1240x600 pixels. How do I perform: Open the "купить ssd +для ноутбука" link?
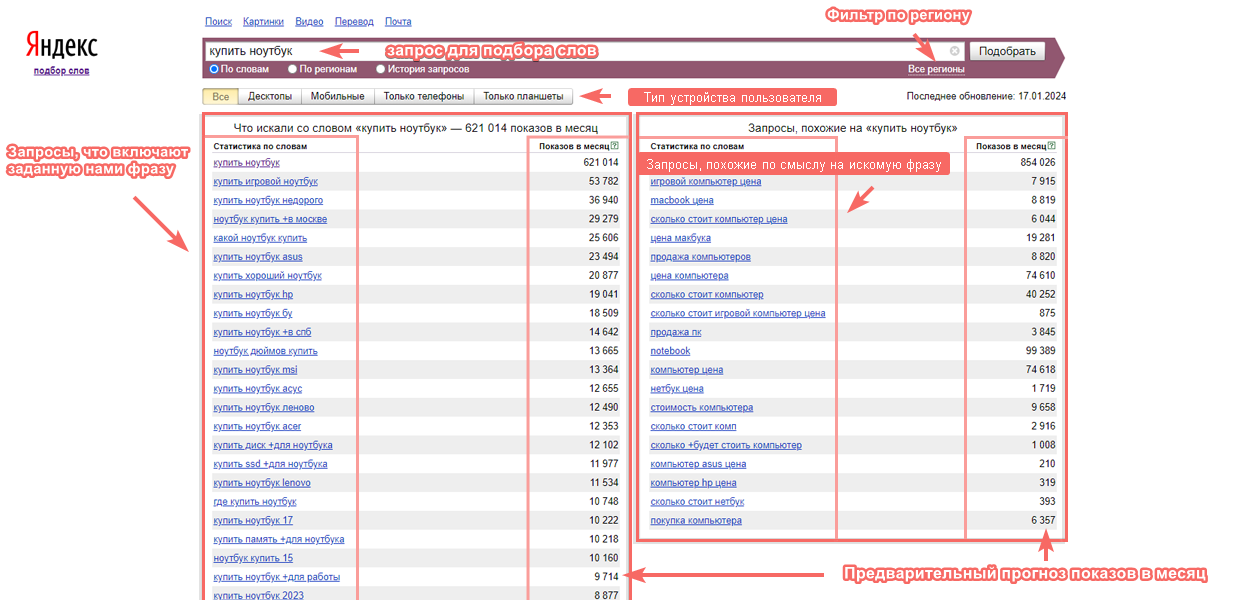point(270,464)
